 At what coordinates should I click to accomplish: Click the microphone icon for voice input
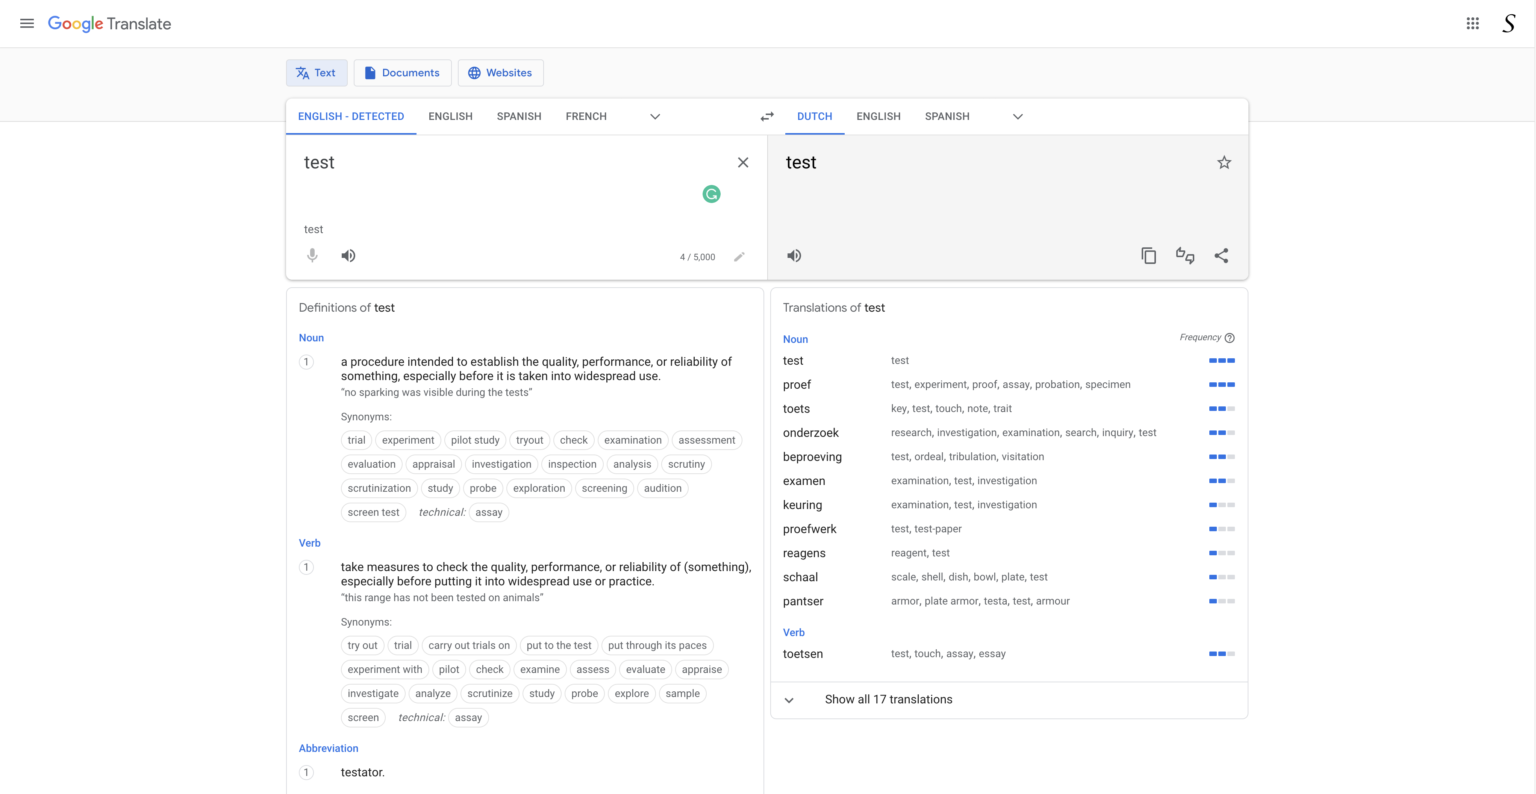click(x=311, y=255)
